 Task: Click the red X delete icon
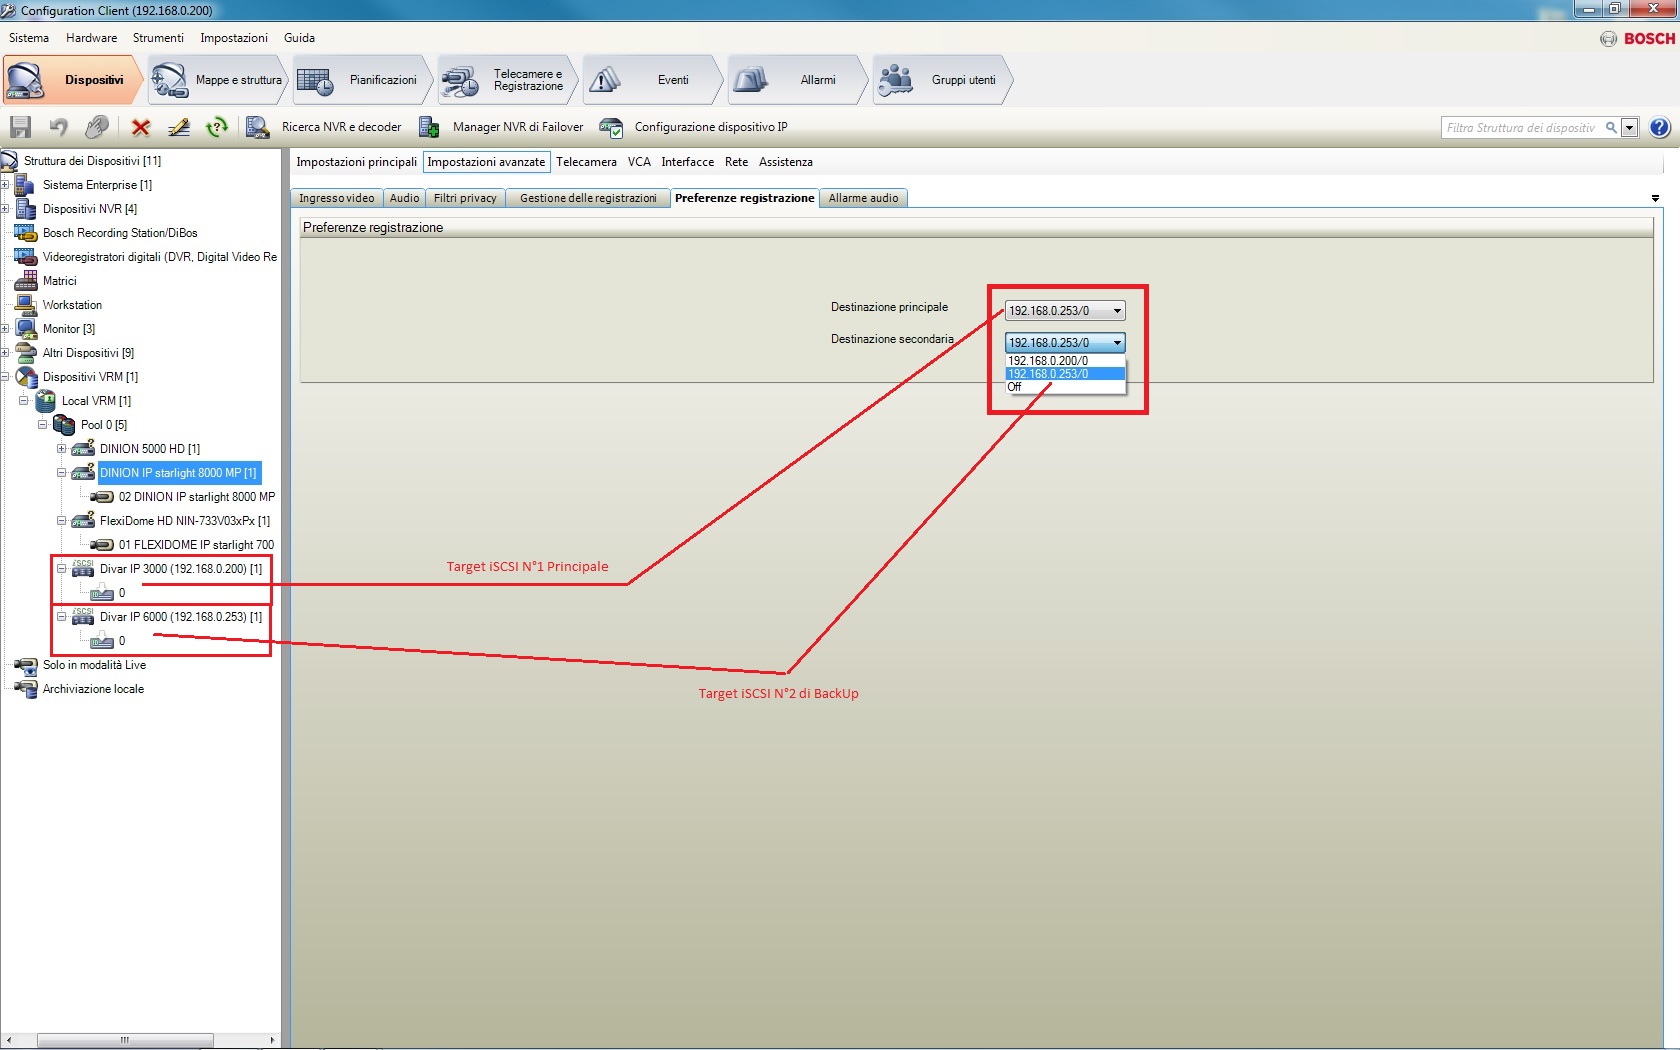coord(141,127)
